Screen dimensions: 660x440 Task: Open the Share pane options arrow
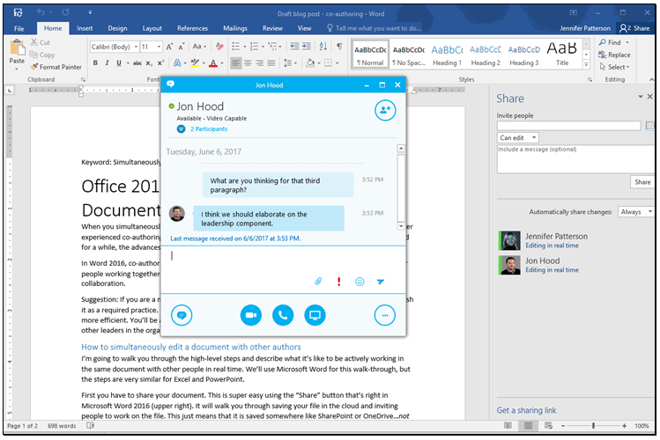click(x=640, y=97)
